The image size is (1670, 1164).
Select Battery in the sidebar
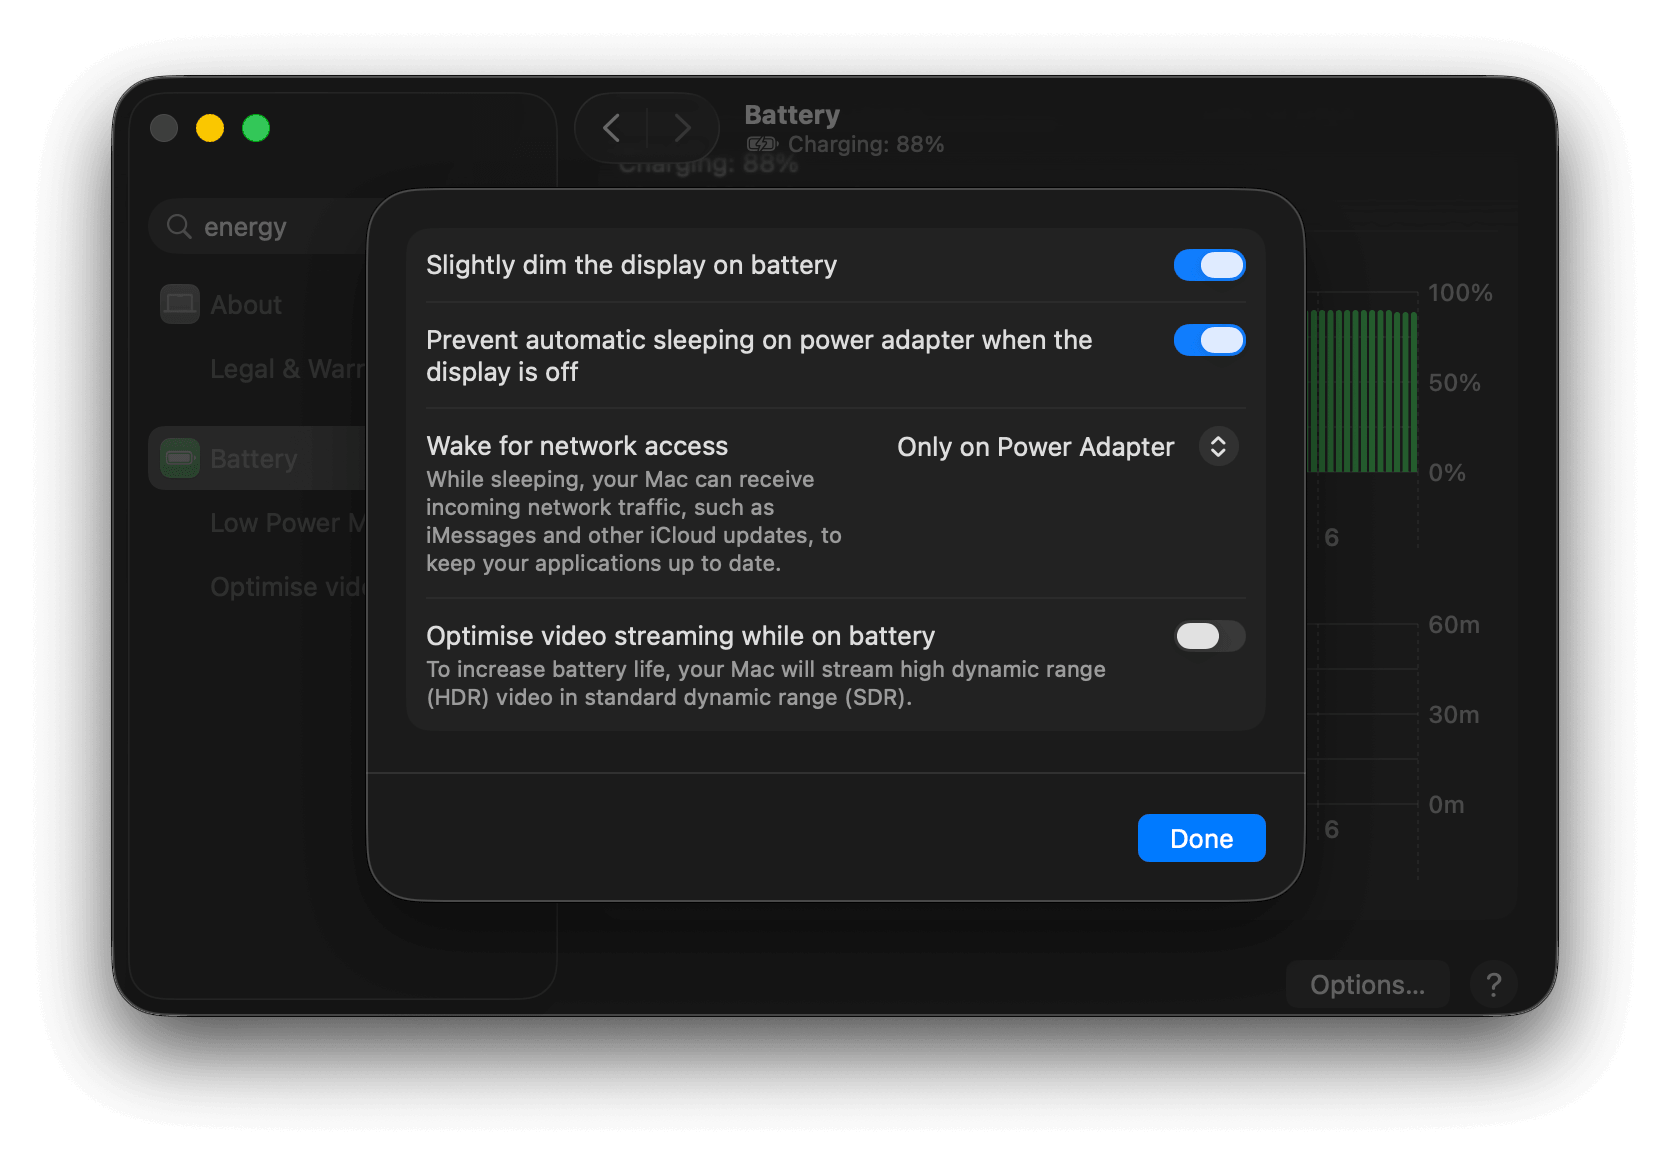pyautogui.click(x=258, y=458)
